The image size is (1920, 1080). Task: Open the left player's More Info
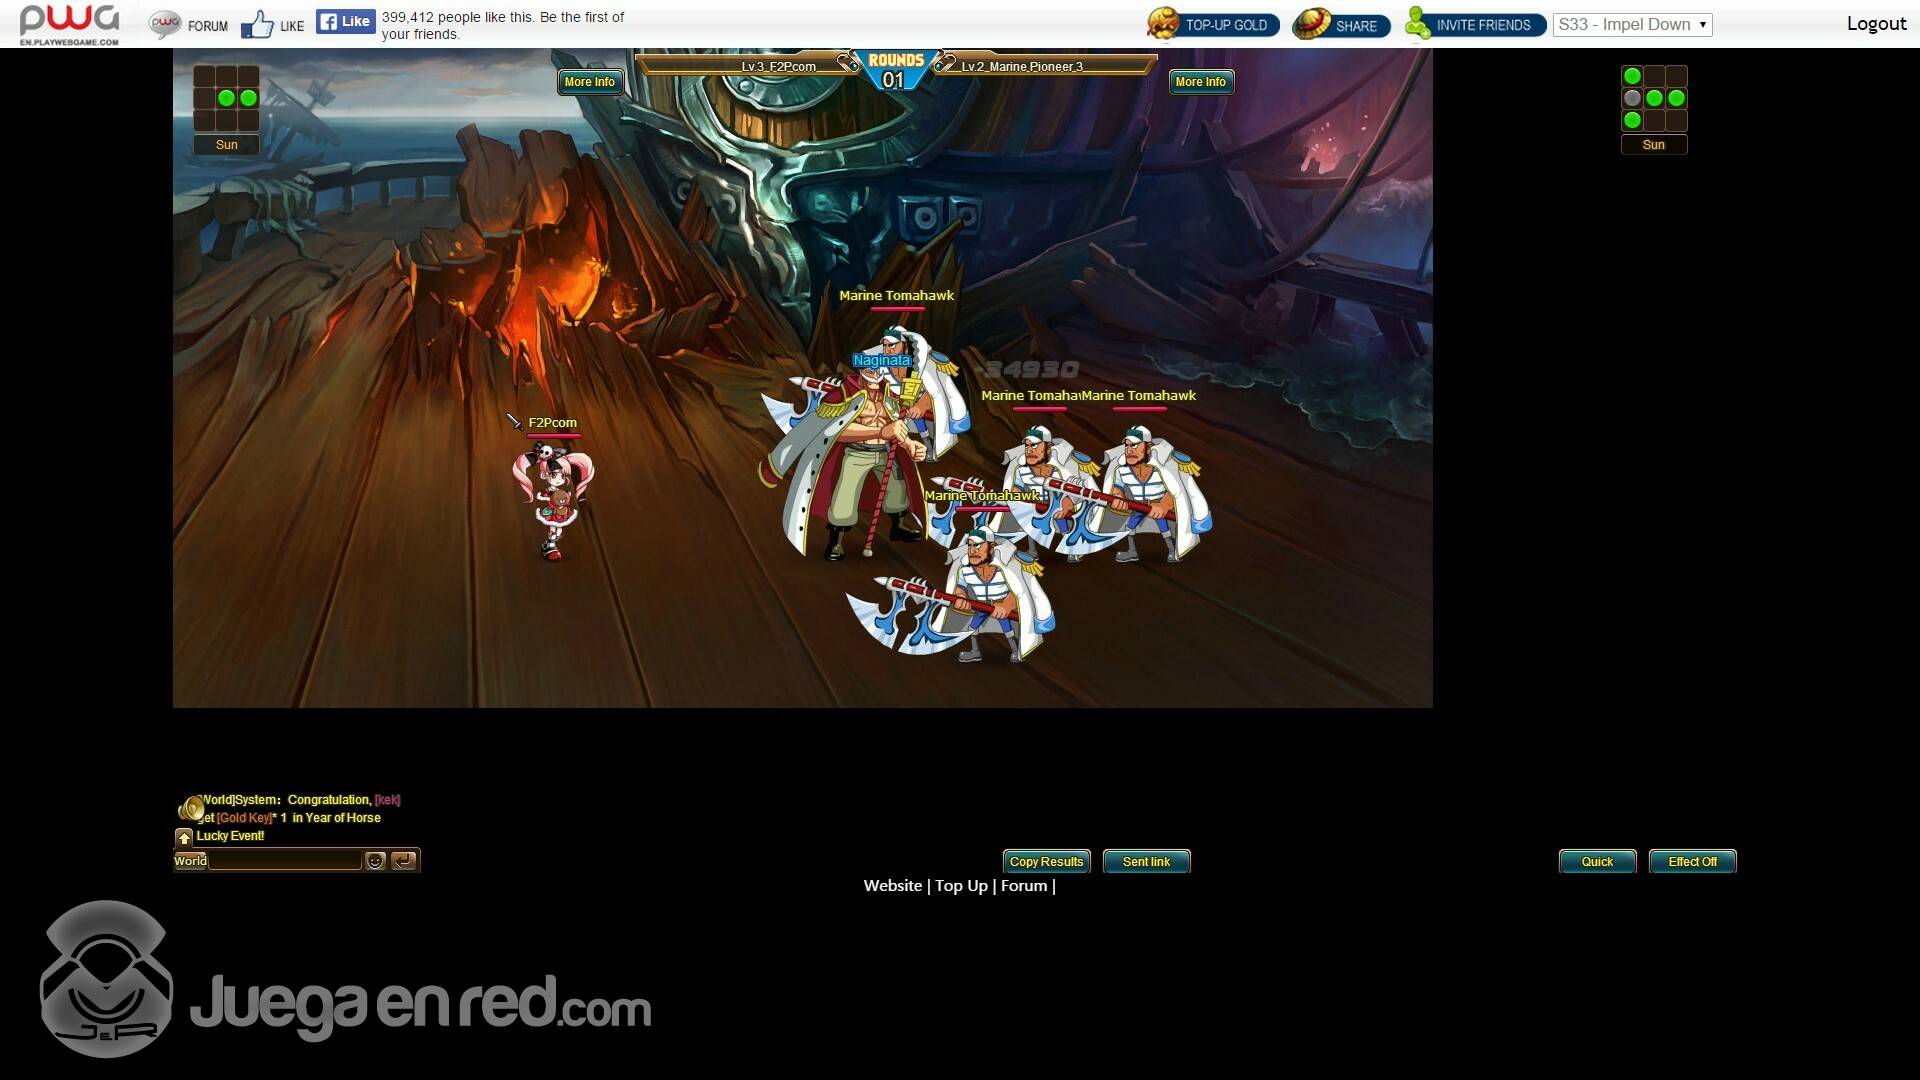point(589,82)
